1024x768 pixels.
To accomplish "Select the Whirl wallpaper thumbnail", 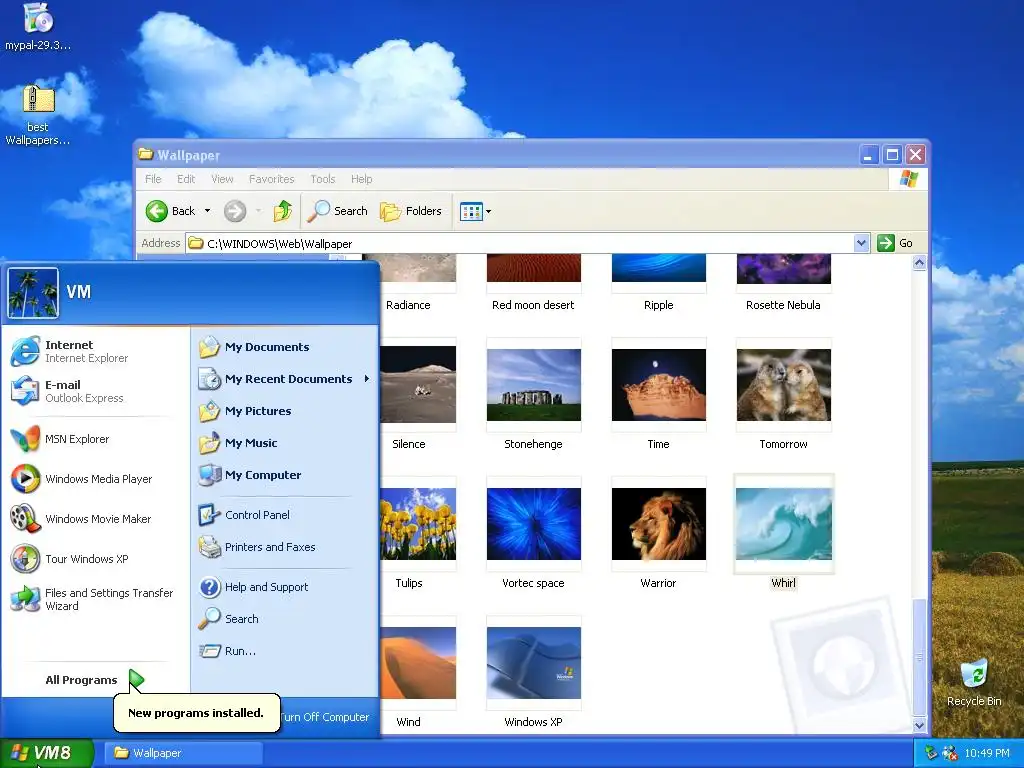I will (x=784, y=524).
